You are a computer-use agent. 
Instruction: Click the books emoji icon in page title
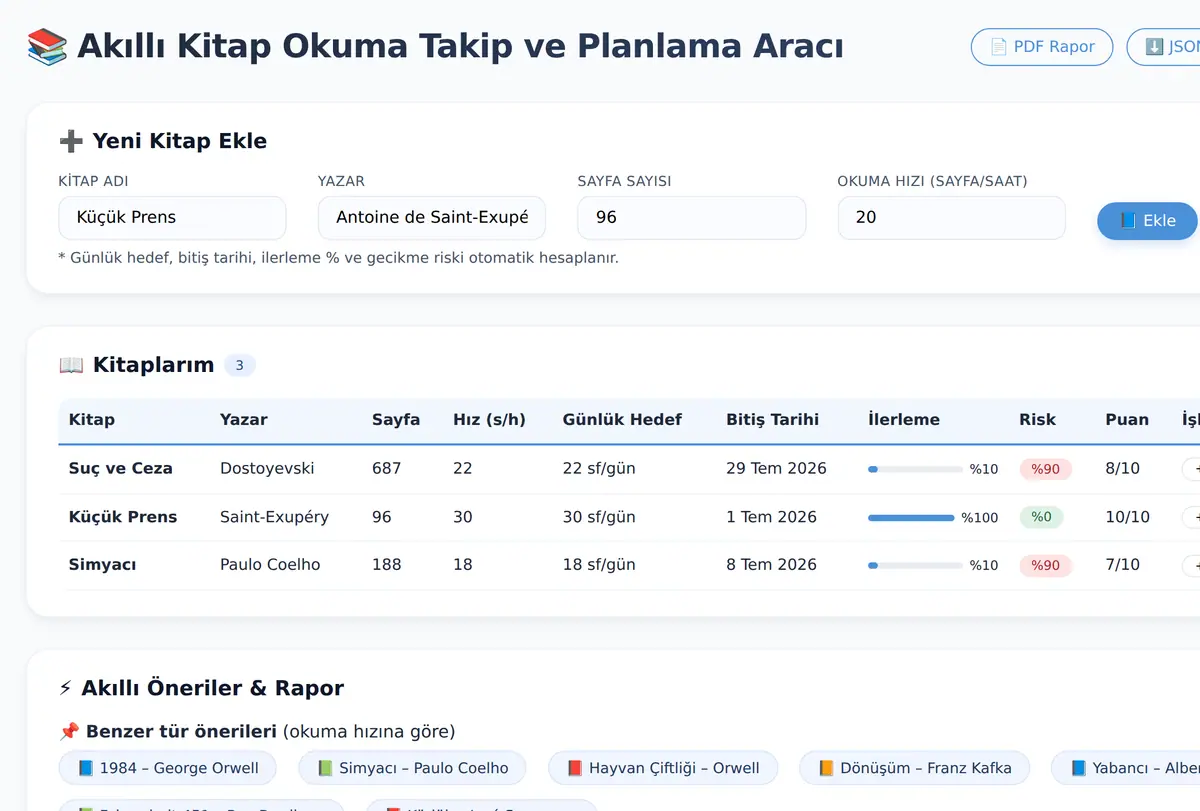point(47,46)
